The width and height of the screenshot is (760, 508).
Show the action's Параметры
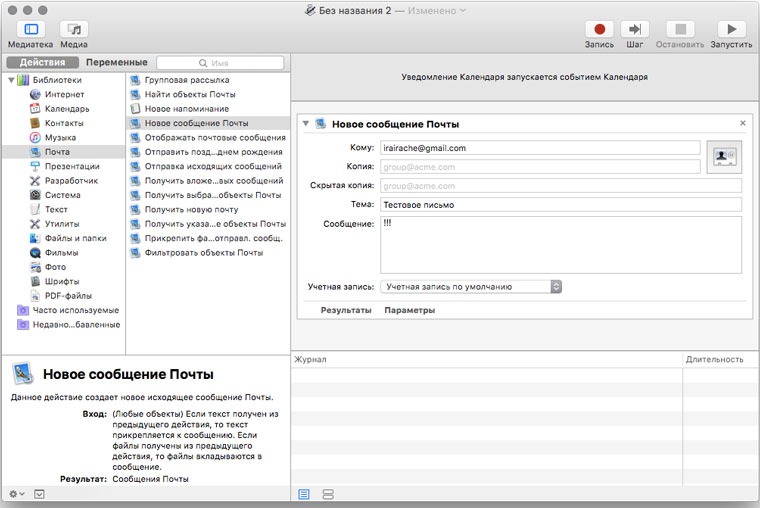pos(410,310)
